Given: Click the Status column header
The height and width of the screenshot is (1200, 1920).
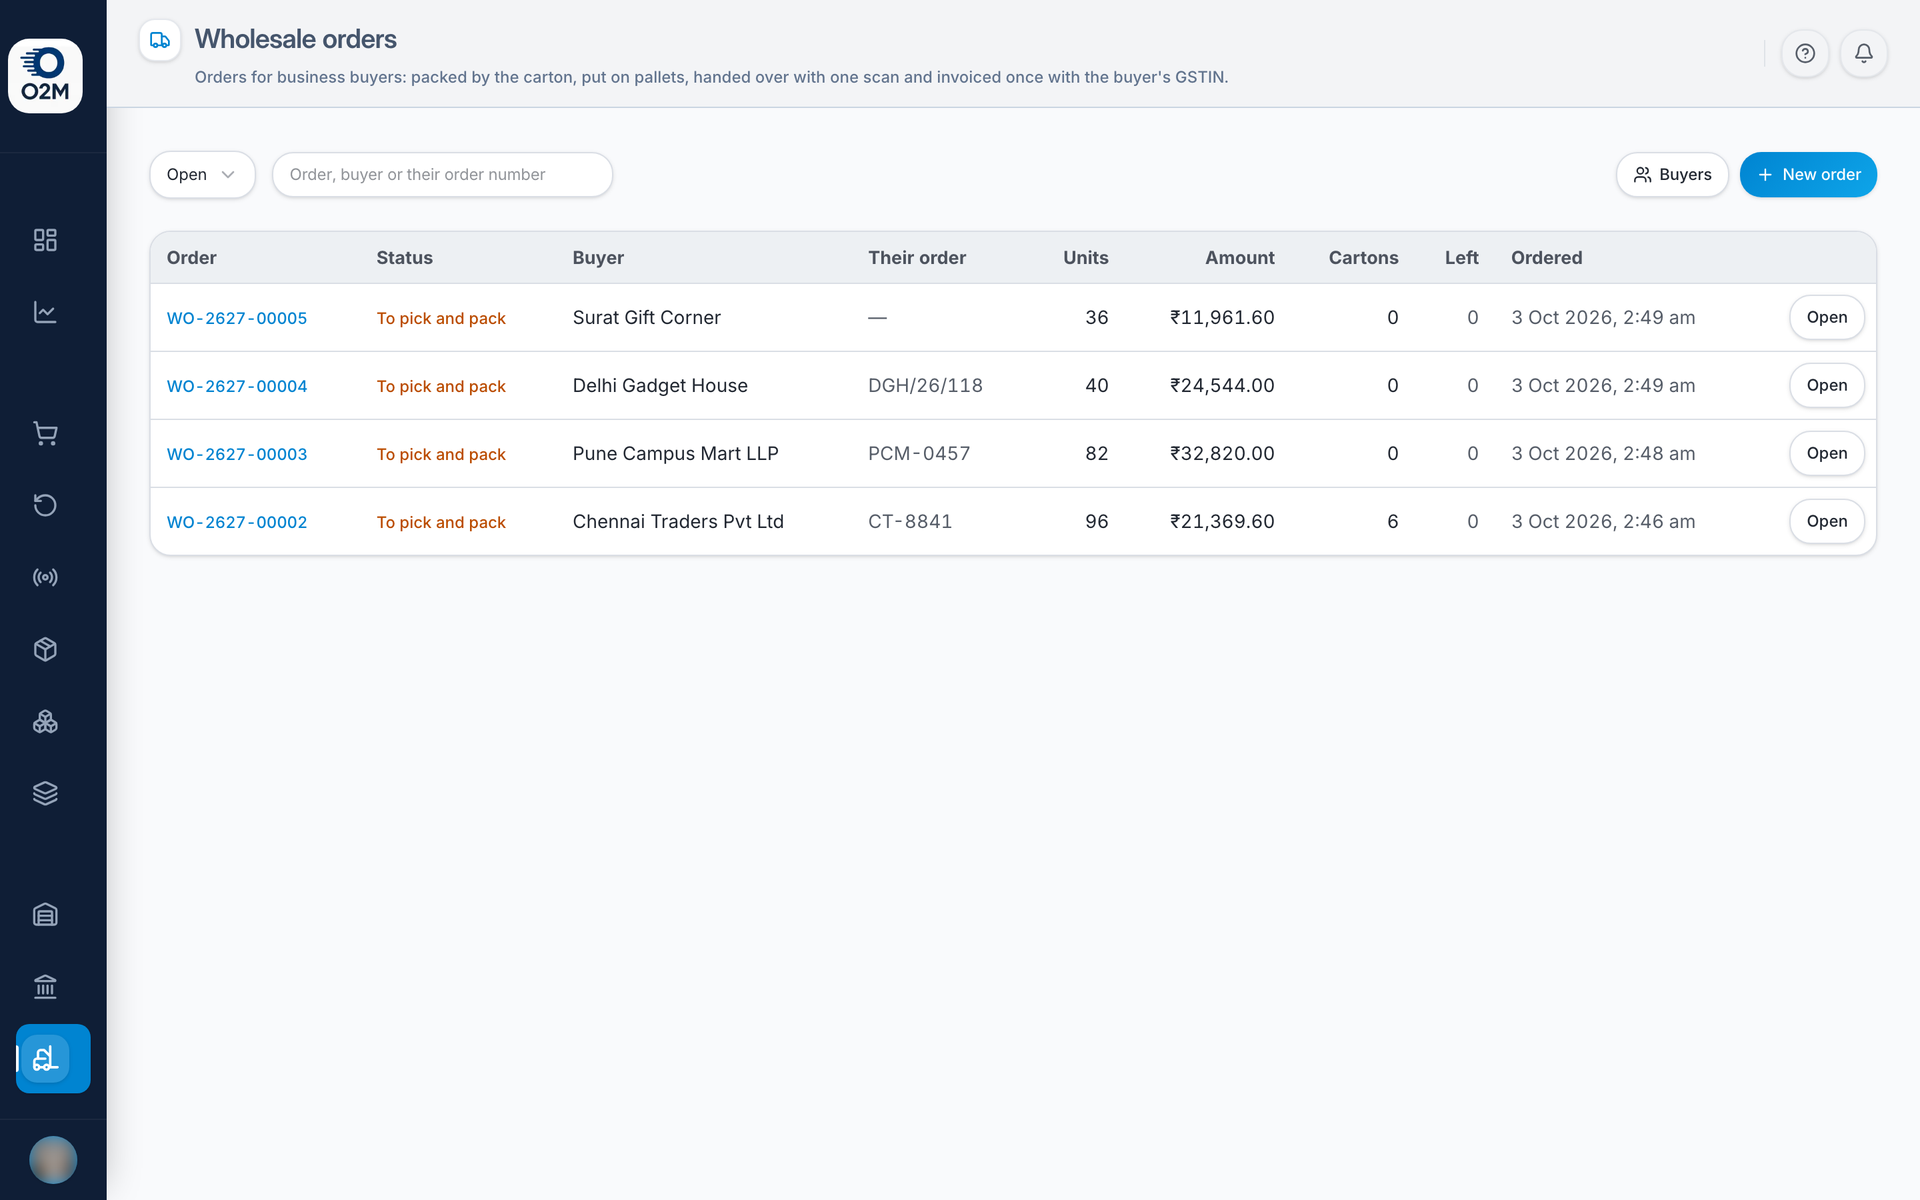Looking at the screenshot, I should 405,258.
